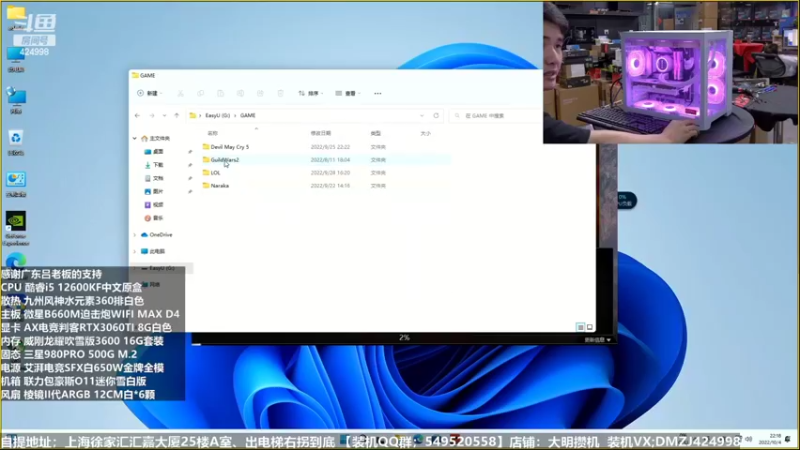
Task: Open the Network desktop icon
Action: coord(16,101)
